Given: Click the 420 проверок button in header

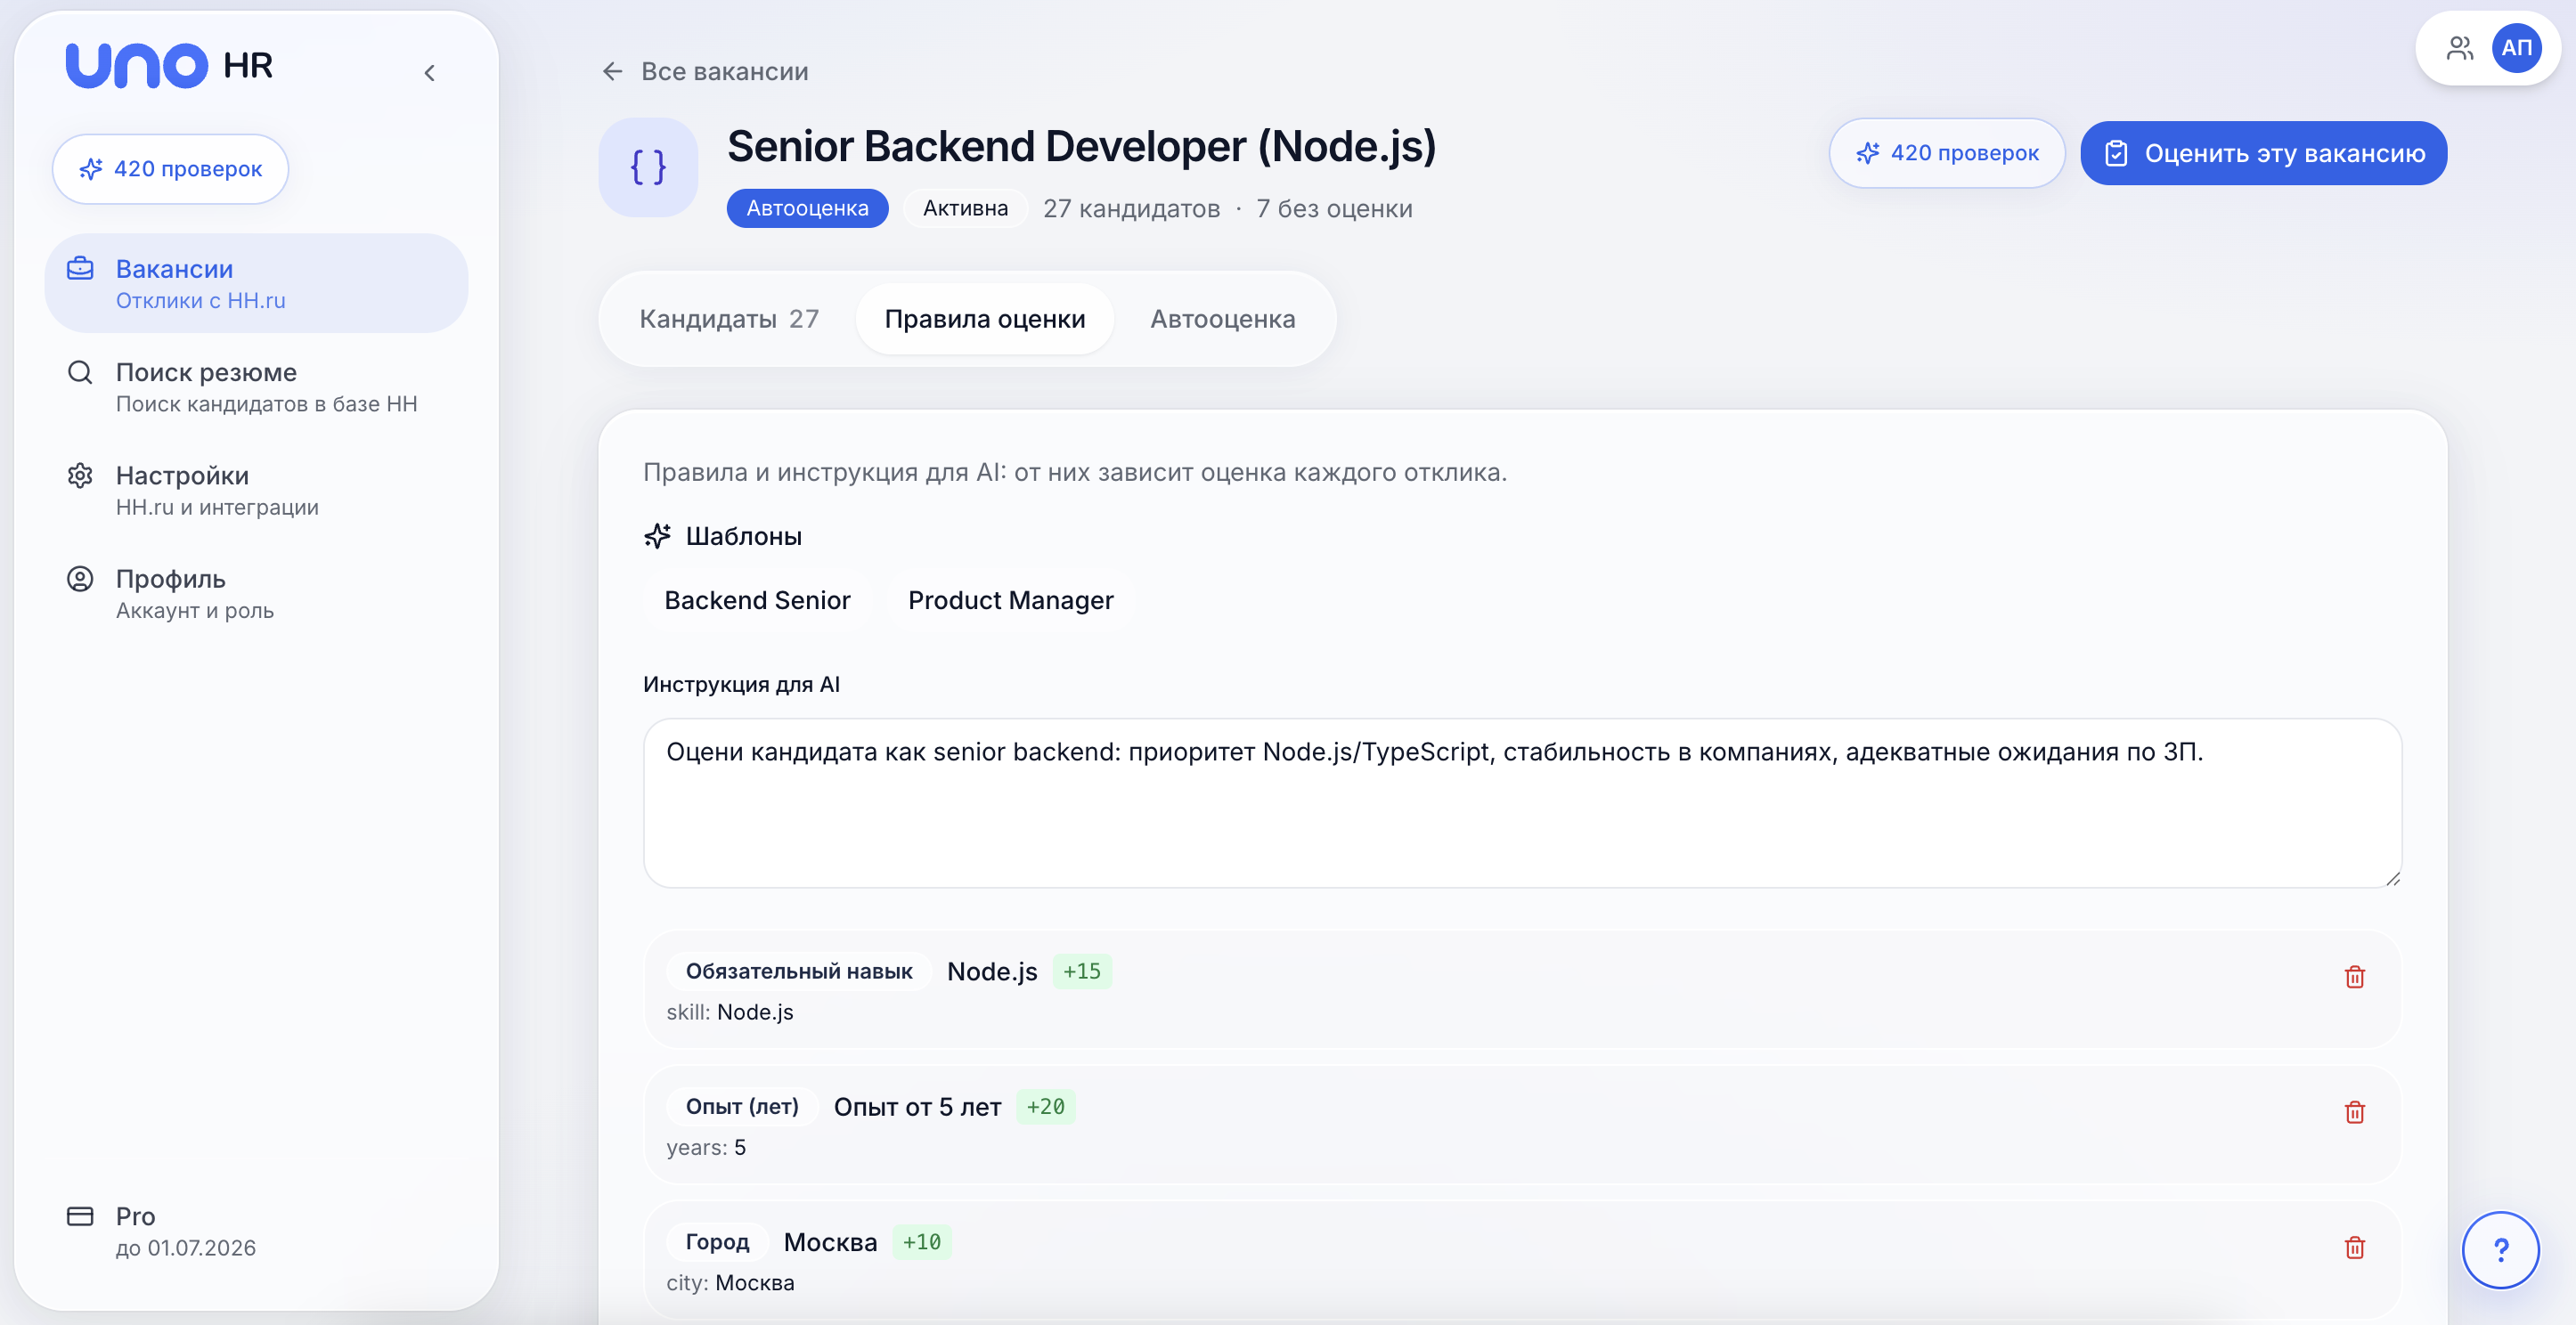Looking at the screenshot, I should [1946, 153].
